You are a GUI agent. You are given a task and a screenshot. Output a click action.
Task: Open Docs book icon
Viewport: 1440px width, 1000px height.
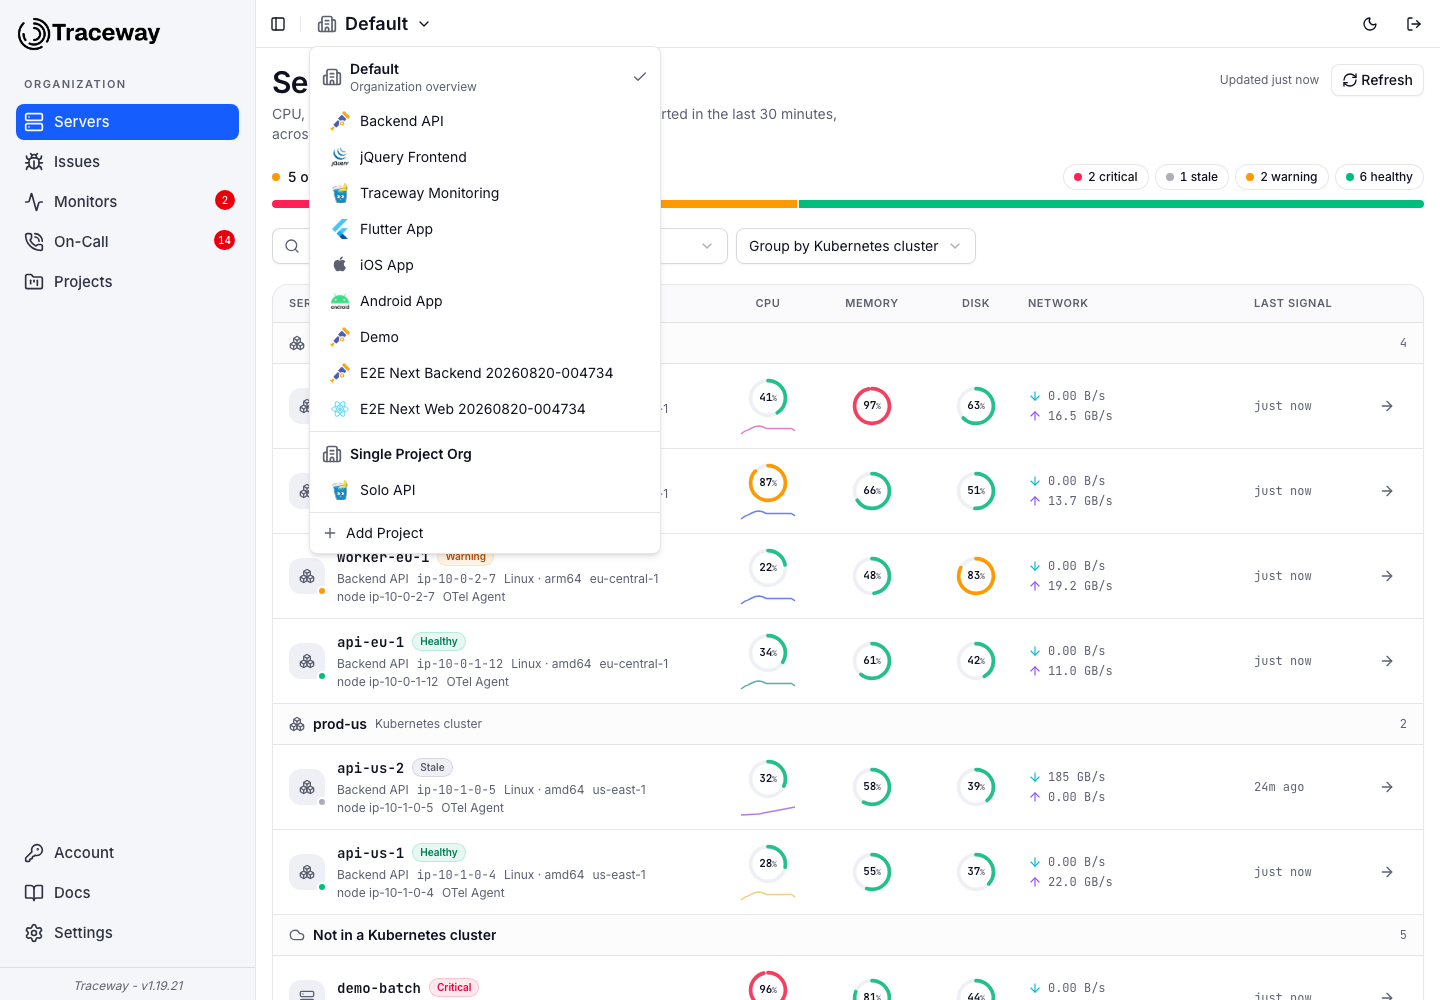[x=34, y=893]
